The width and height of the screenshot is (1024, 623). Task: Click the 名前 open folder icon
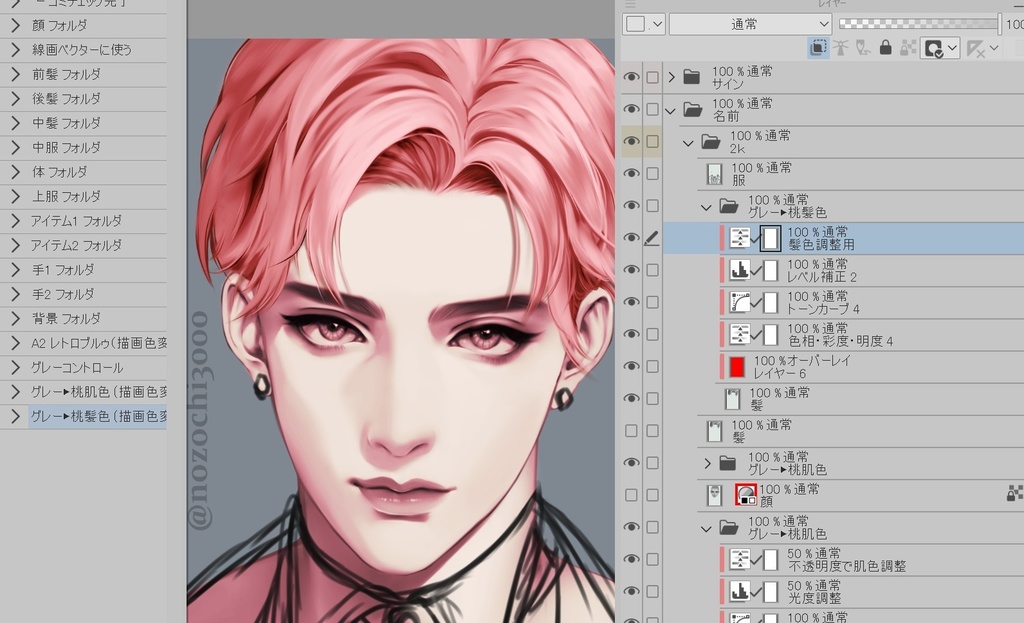[x=692, y=109]
